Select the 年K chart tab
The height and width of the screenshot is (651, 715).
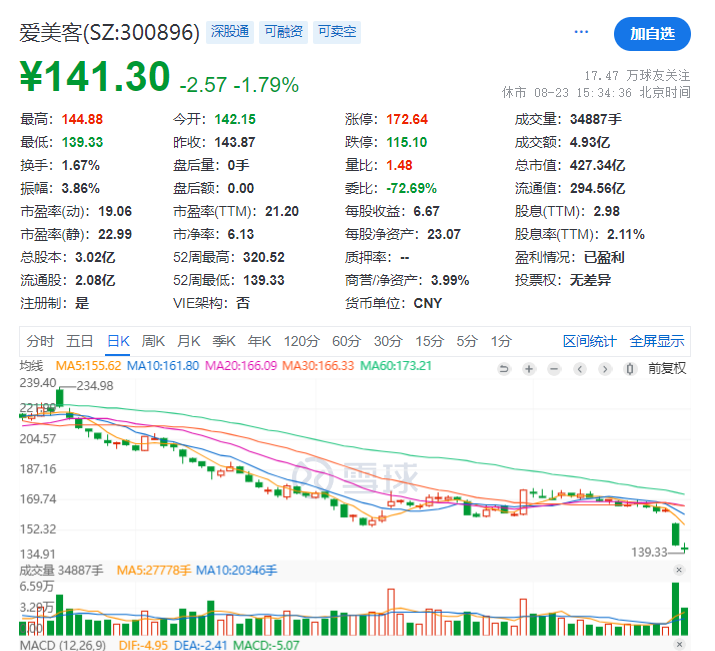tap(259, 341)
